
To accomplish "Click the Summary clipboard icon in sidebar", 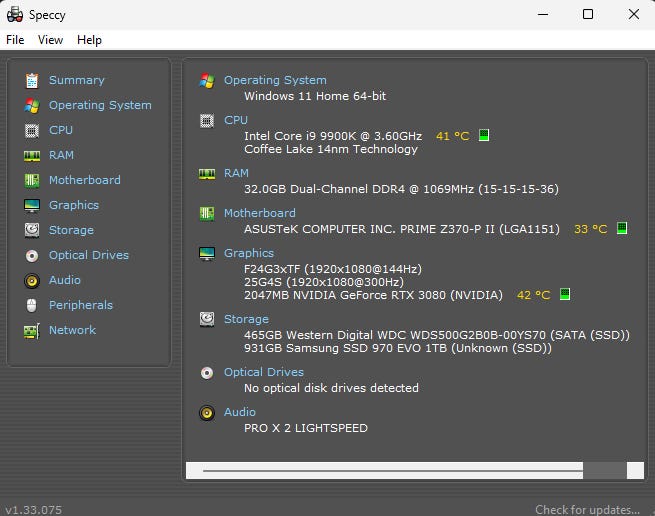I will pos(32,81).
